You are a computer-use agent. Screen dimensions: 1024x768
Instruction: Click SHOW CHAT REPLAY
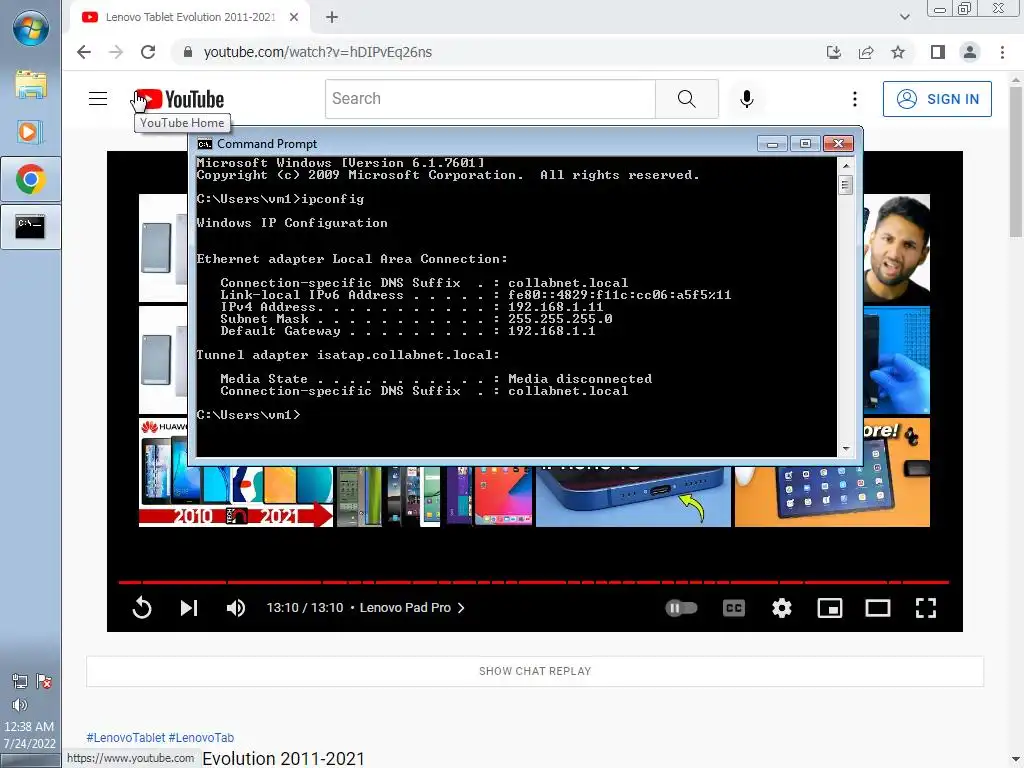(535, 671)
